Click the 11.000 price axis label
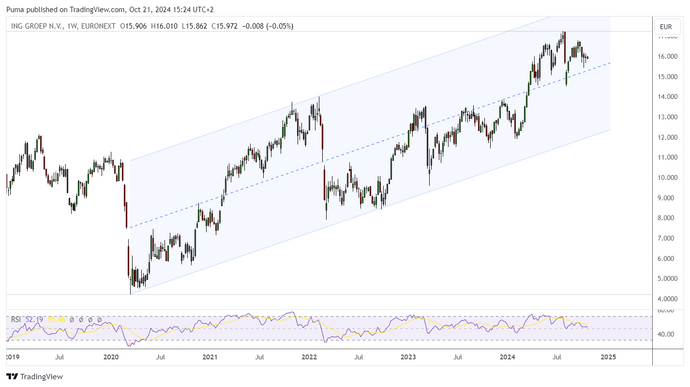The height and width of the screenshot is (387, 690). (x=667, y=157)
